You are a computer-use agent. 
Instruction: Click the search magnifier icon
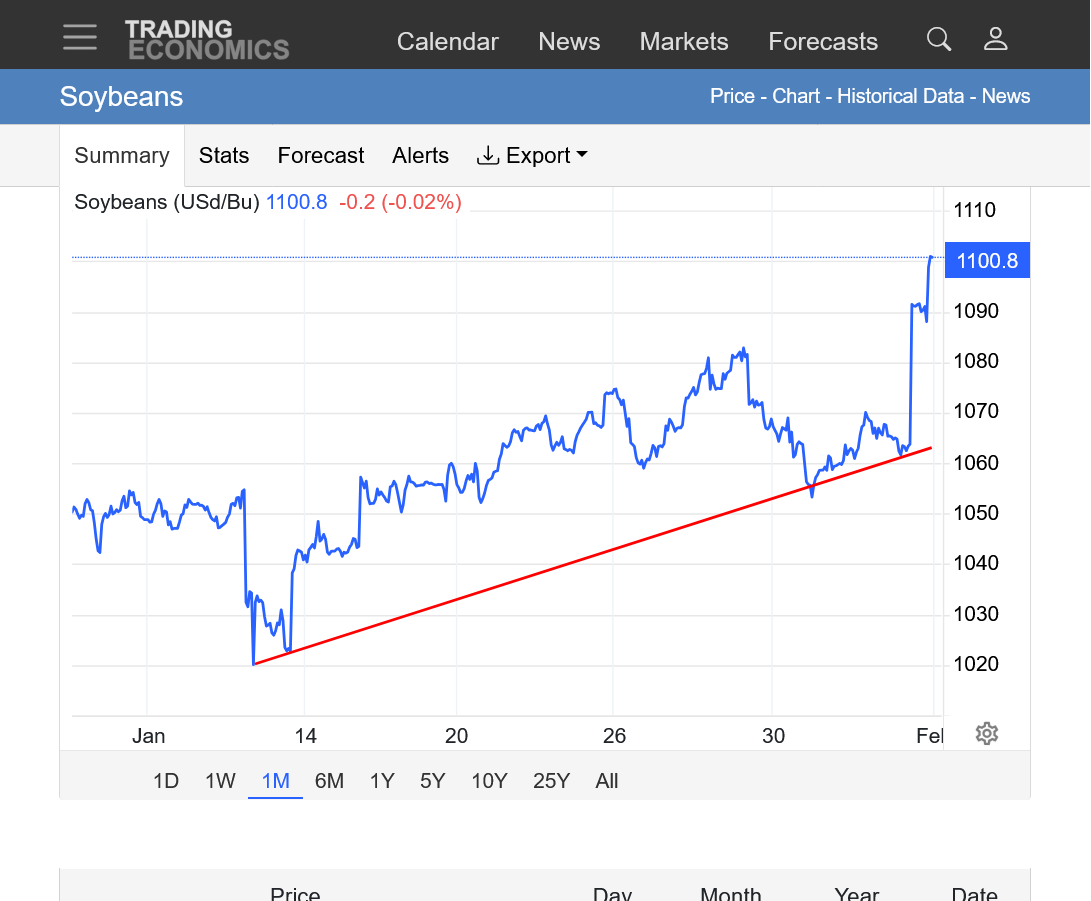[x=938, y=40]
